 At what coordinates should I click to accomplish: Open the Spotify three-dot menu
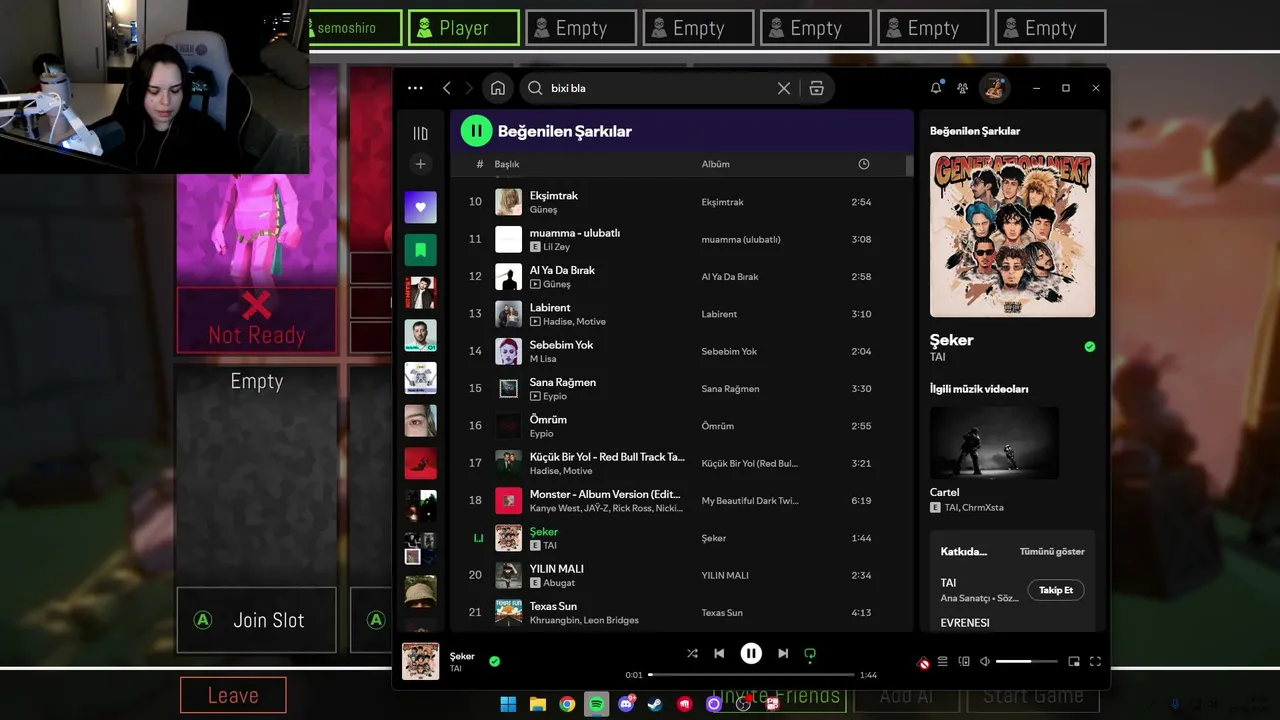pos(416,88)
